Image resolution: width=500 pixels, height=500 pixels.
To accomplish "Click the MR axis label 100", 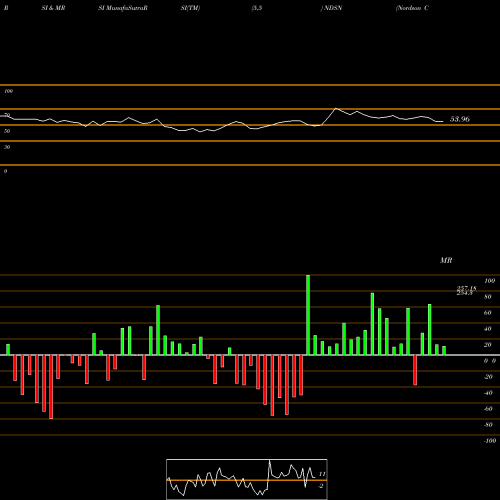I will [x=490, y=281].
